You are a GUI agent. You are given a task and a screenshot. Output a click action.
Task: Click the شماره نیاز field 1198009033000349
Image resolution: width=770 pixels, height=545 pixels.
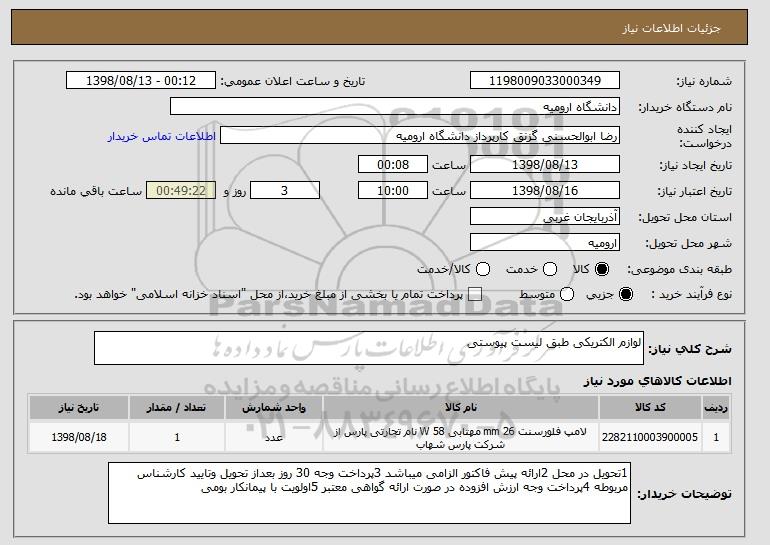pyautogui.click(x=545, y=81)
